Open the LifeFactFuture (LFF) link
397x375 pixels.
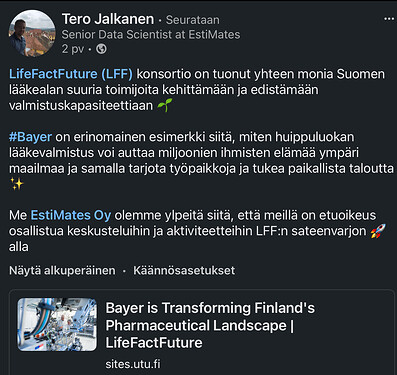point(71,74)
